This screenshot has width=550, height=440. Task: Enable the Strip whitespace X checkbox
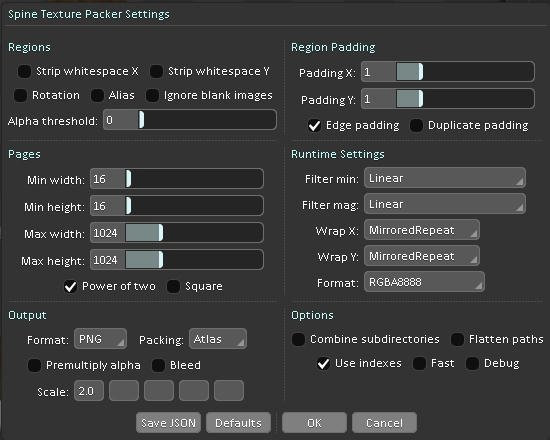pos(24,71)
